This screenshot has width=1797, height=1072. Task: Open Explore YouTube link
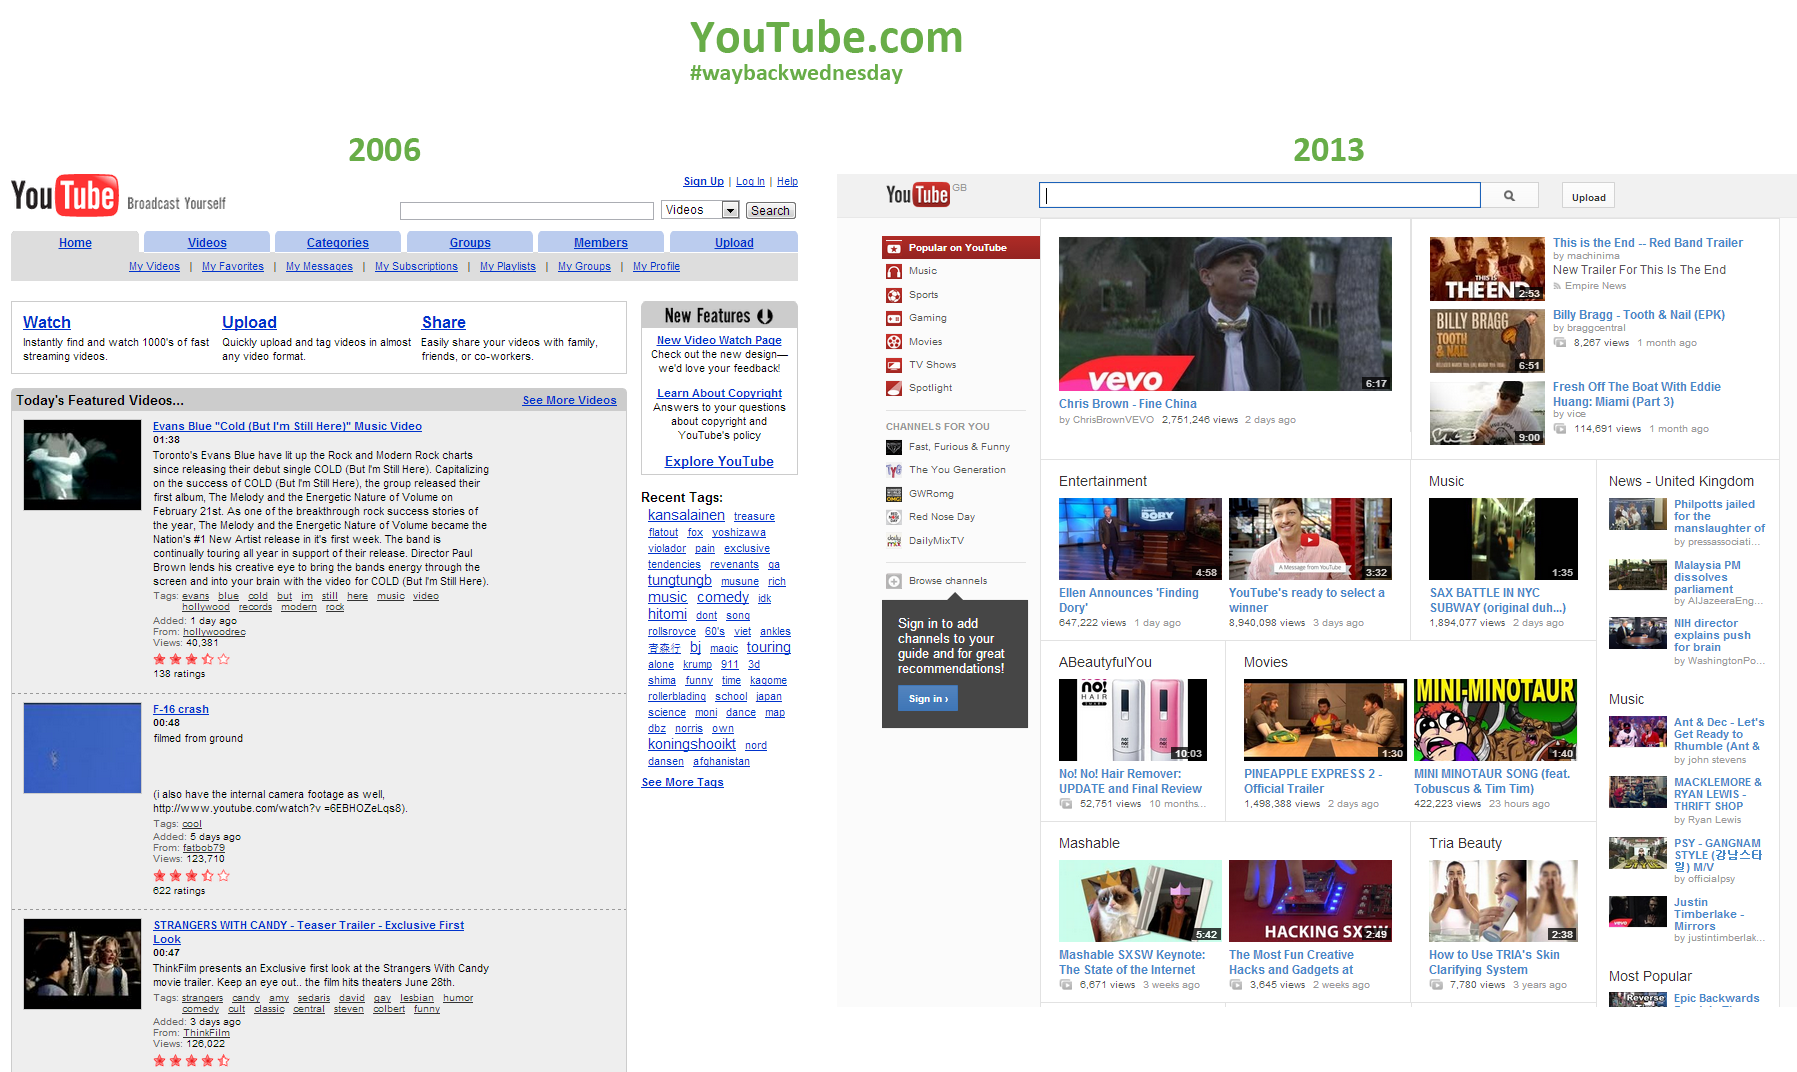(x=719, y=462)
